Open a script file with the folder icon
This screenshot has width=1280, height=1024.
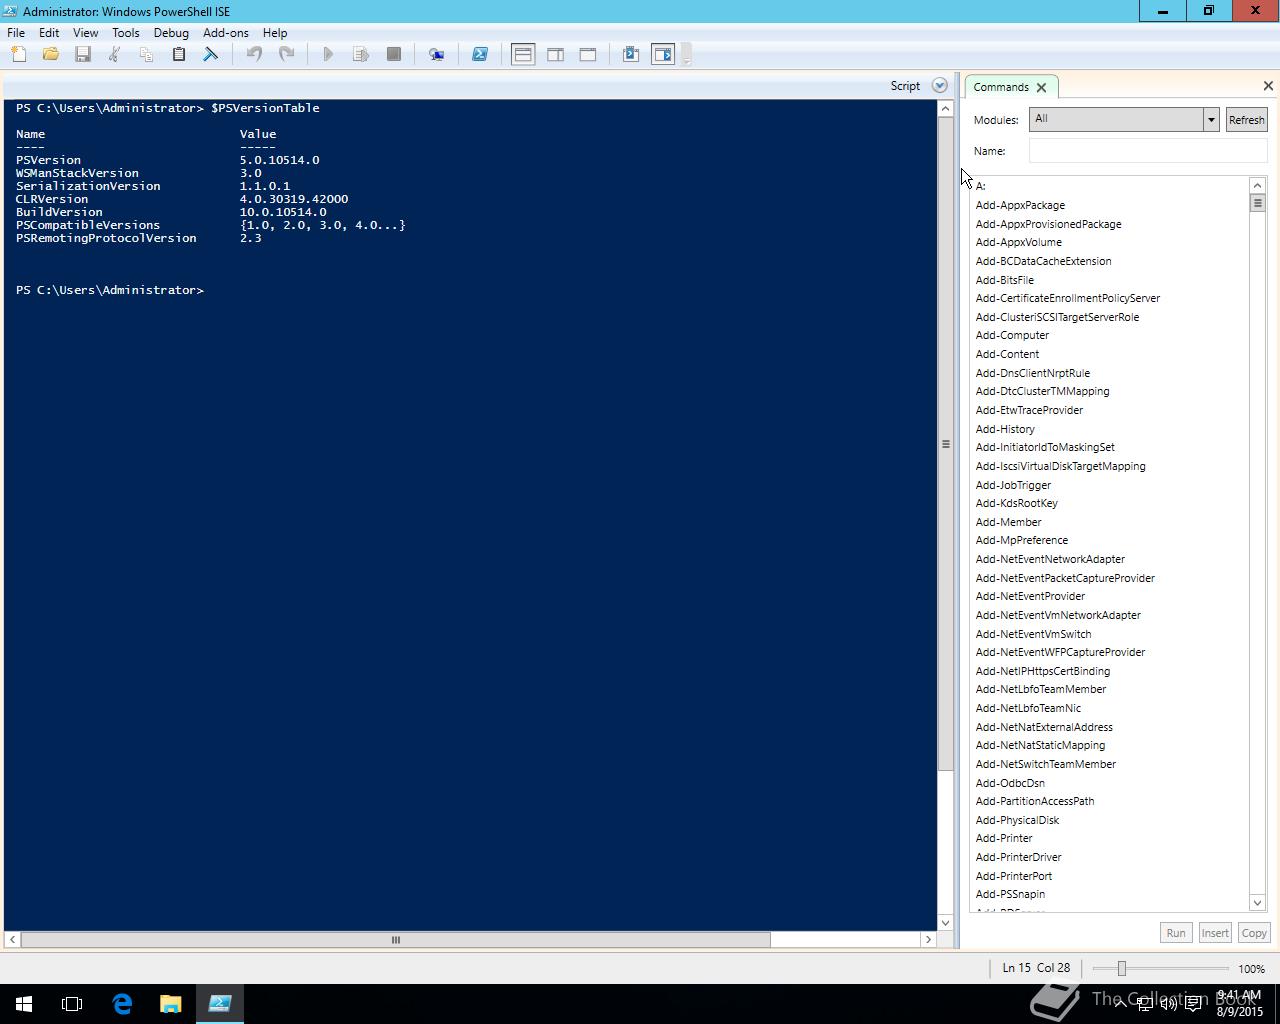point(51,54)
